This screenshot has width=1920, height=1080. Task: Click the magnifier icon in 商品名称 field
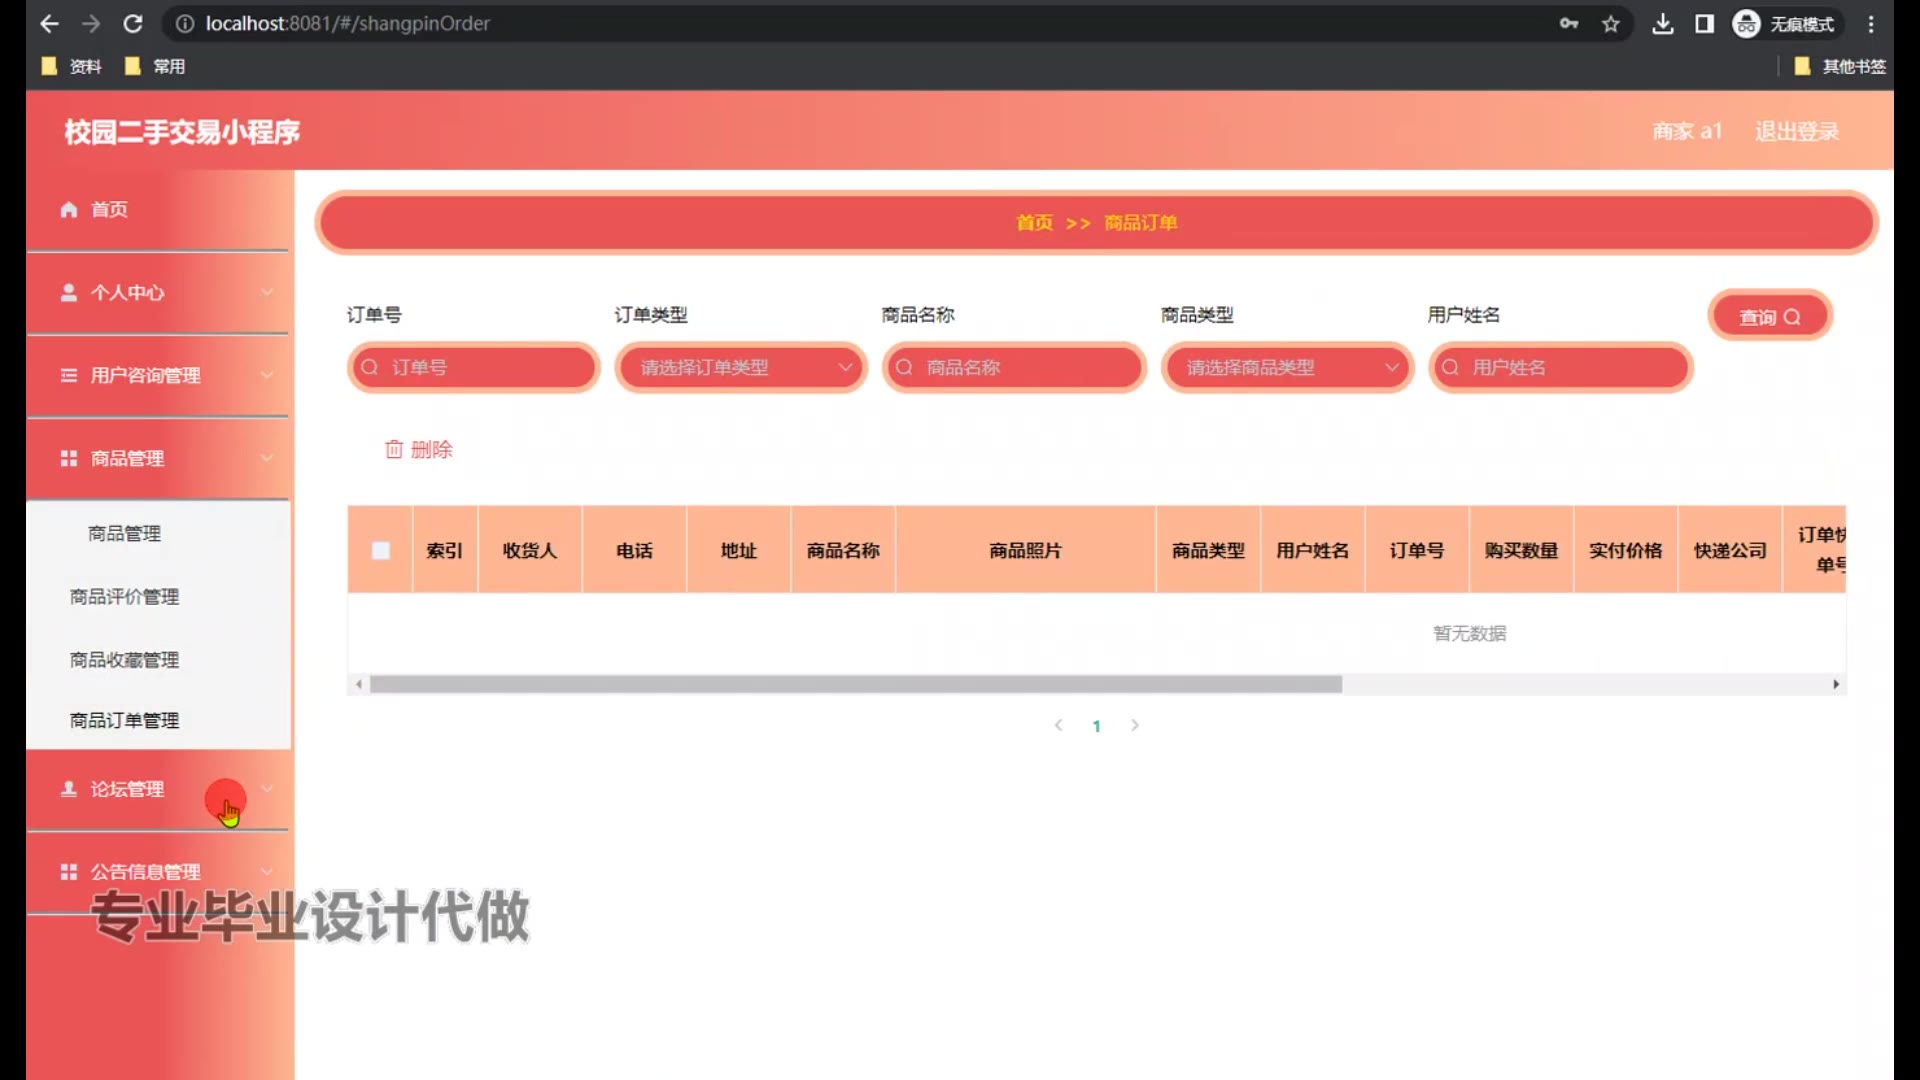[904, 367]
